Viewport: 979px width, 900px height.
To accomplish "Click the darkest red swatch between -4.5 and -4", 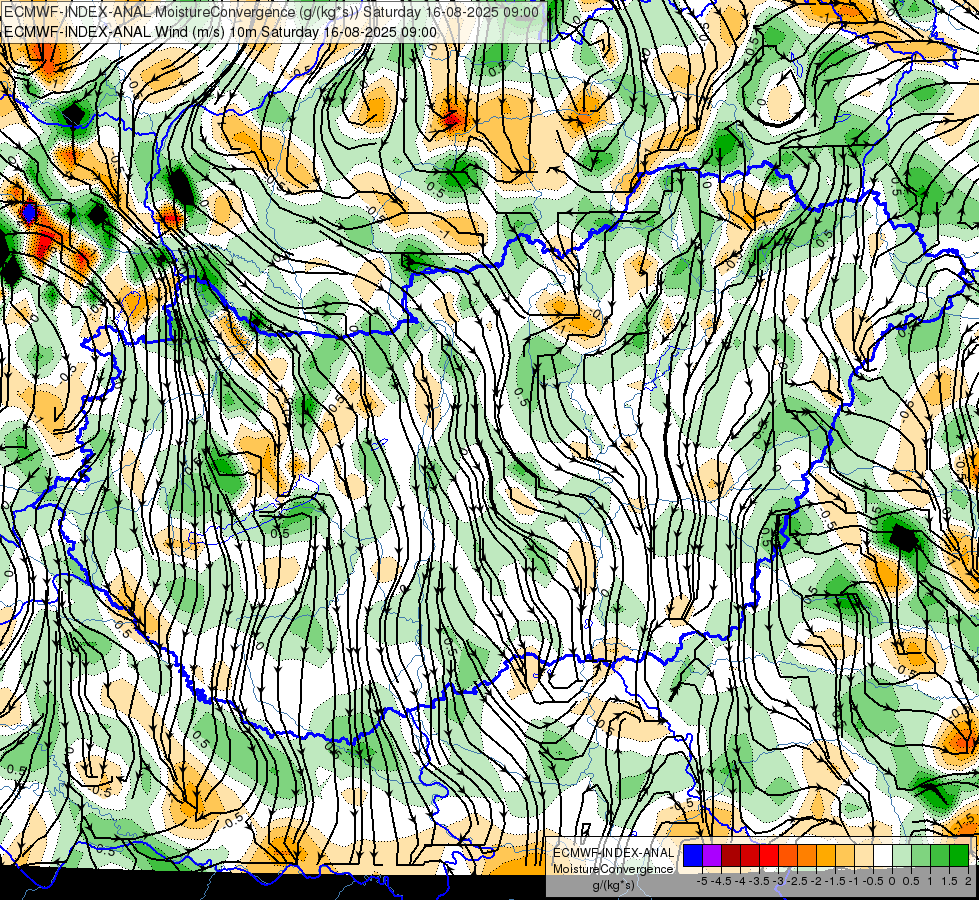I will 731,855.
